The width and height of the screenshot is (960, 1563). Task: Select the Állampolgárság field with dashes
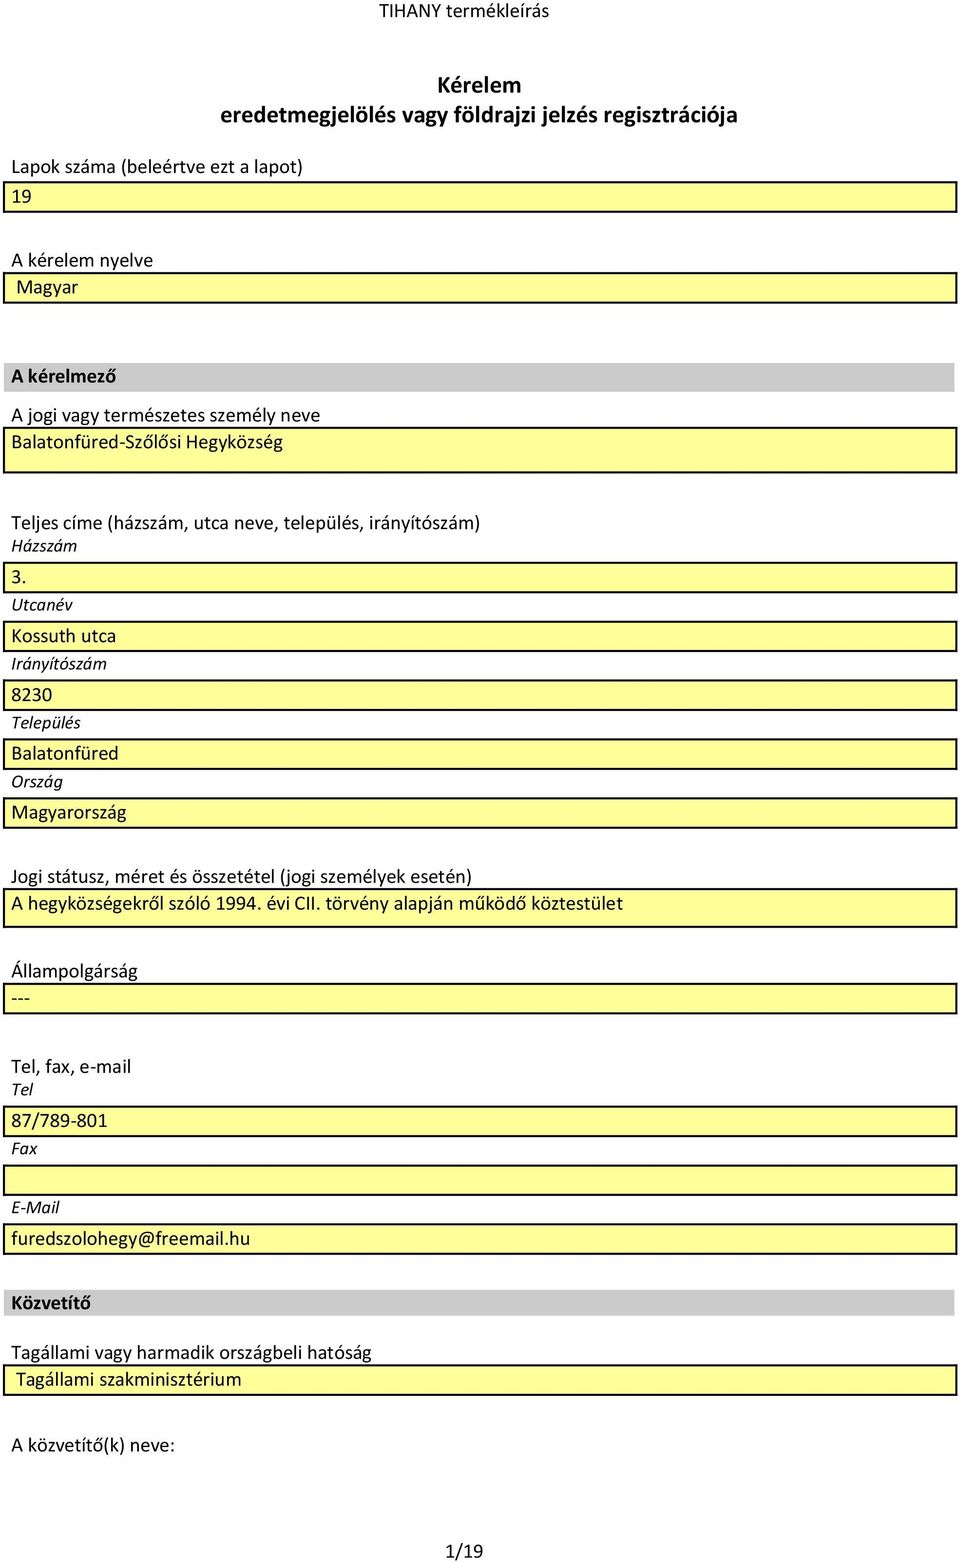[480, 999]
